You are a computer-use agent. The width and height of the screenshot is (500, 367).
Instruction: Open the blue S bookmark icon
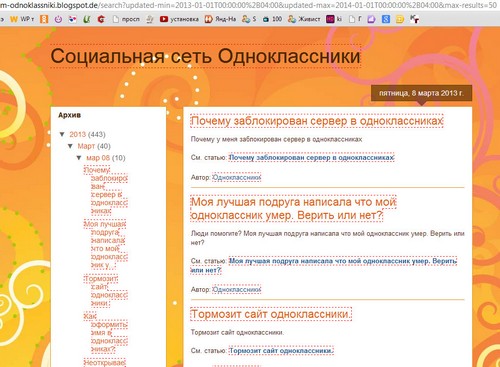386,19
